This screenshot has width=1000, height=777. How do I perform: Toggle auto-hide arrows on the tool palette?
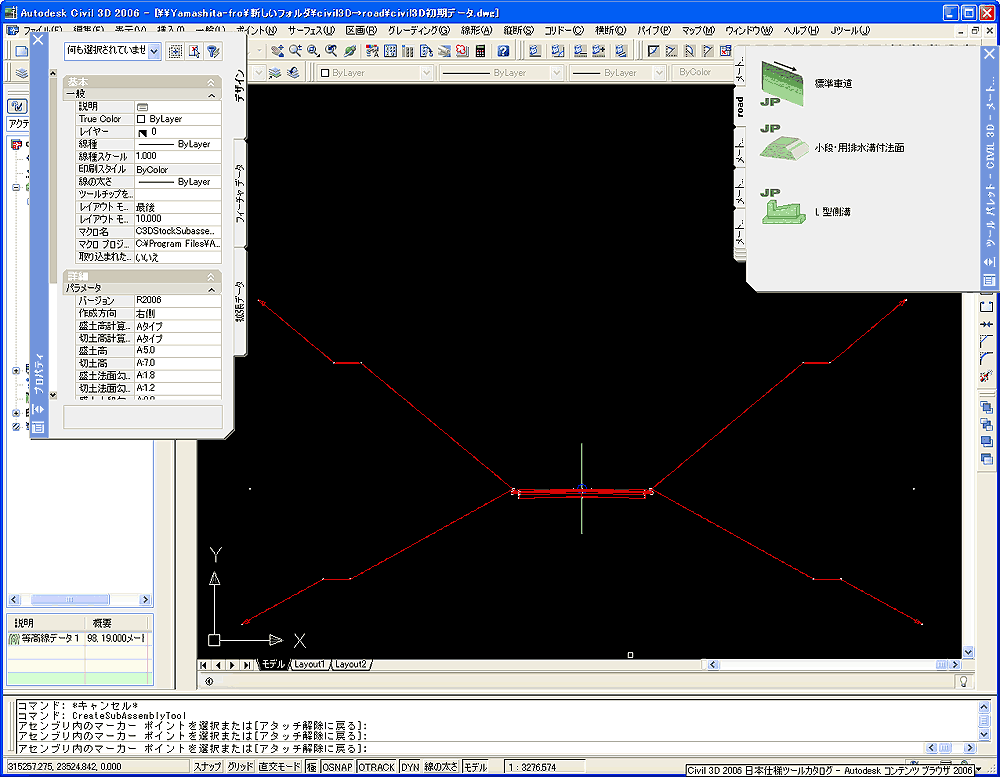pos(989,262)
